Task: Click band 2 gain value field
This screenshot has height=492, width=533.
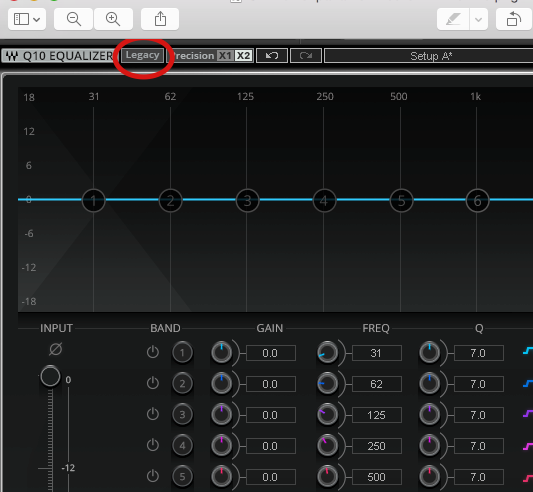Action: [271, 384]
